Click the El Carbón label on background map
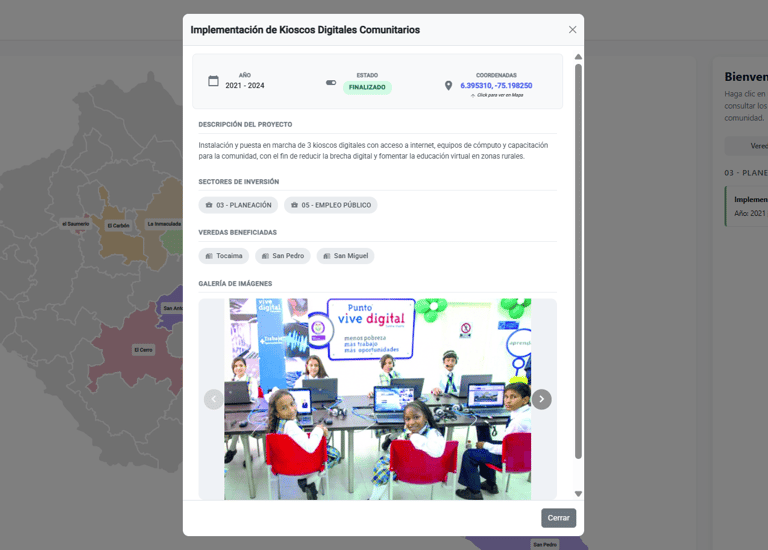The width and height of the screenshot is (768, 550). [x=119, y=226]
